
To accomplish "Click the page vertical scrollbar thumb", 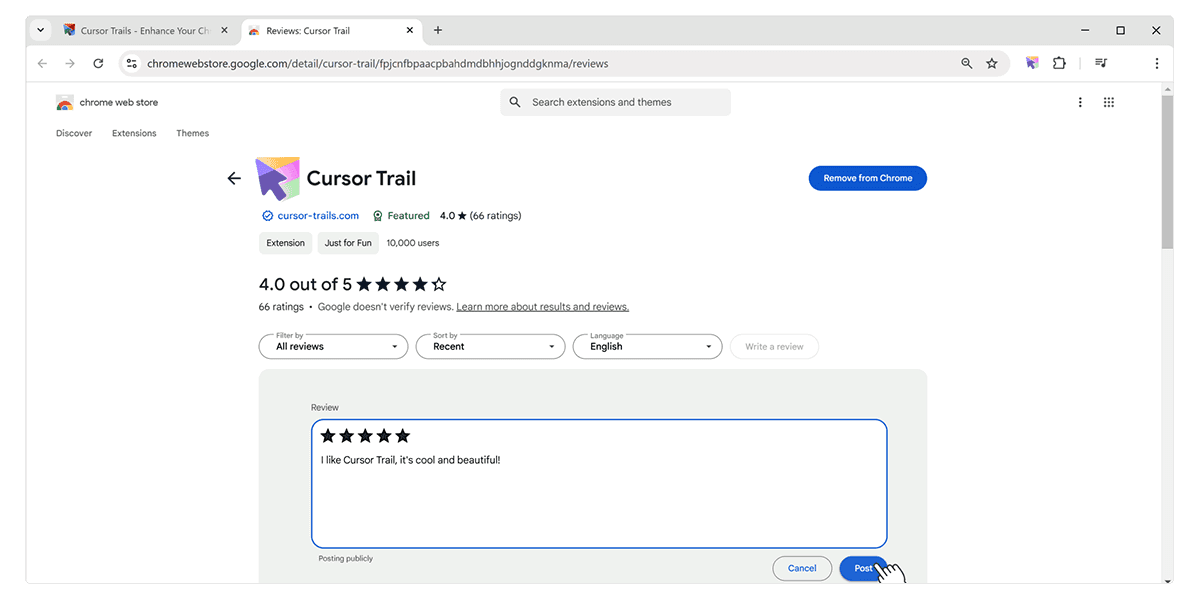I will pyautogui.click(x=1166, y=170).
